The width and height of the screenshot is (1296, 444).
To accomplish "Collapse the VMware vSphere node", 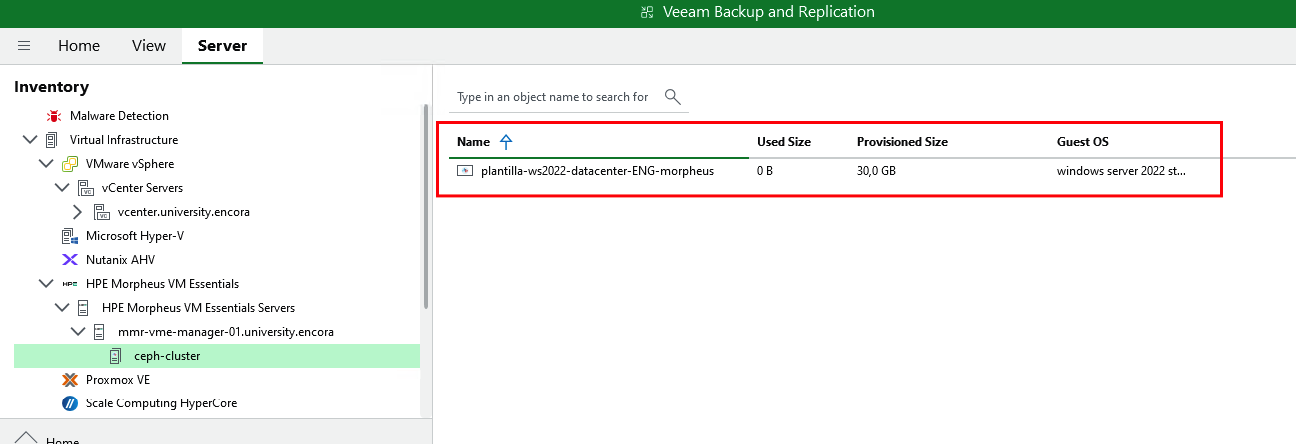I will click(x=46, y=164).
